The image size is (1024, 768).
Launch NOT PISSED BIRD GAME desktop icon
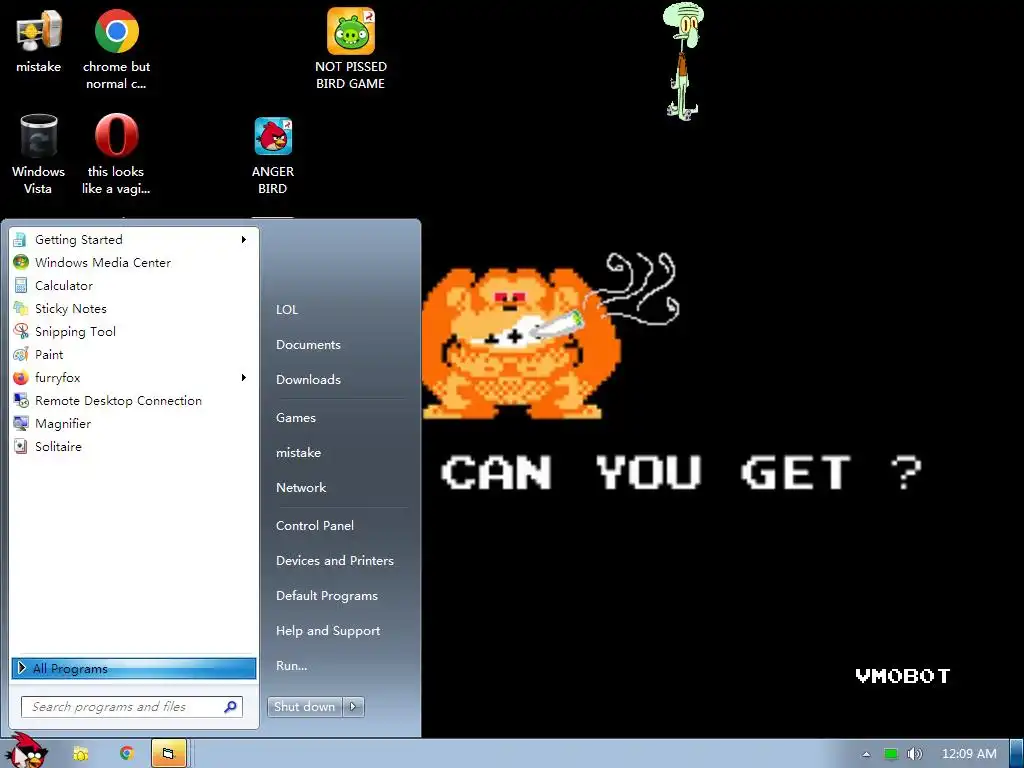point(351,49)
